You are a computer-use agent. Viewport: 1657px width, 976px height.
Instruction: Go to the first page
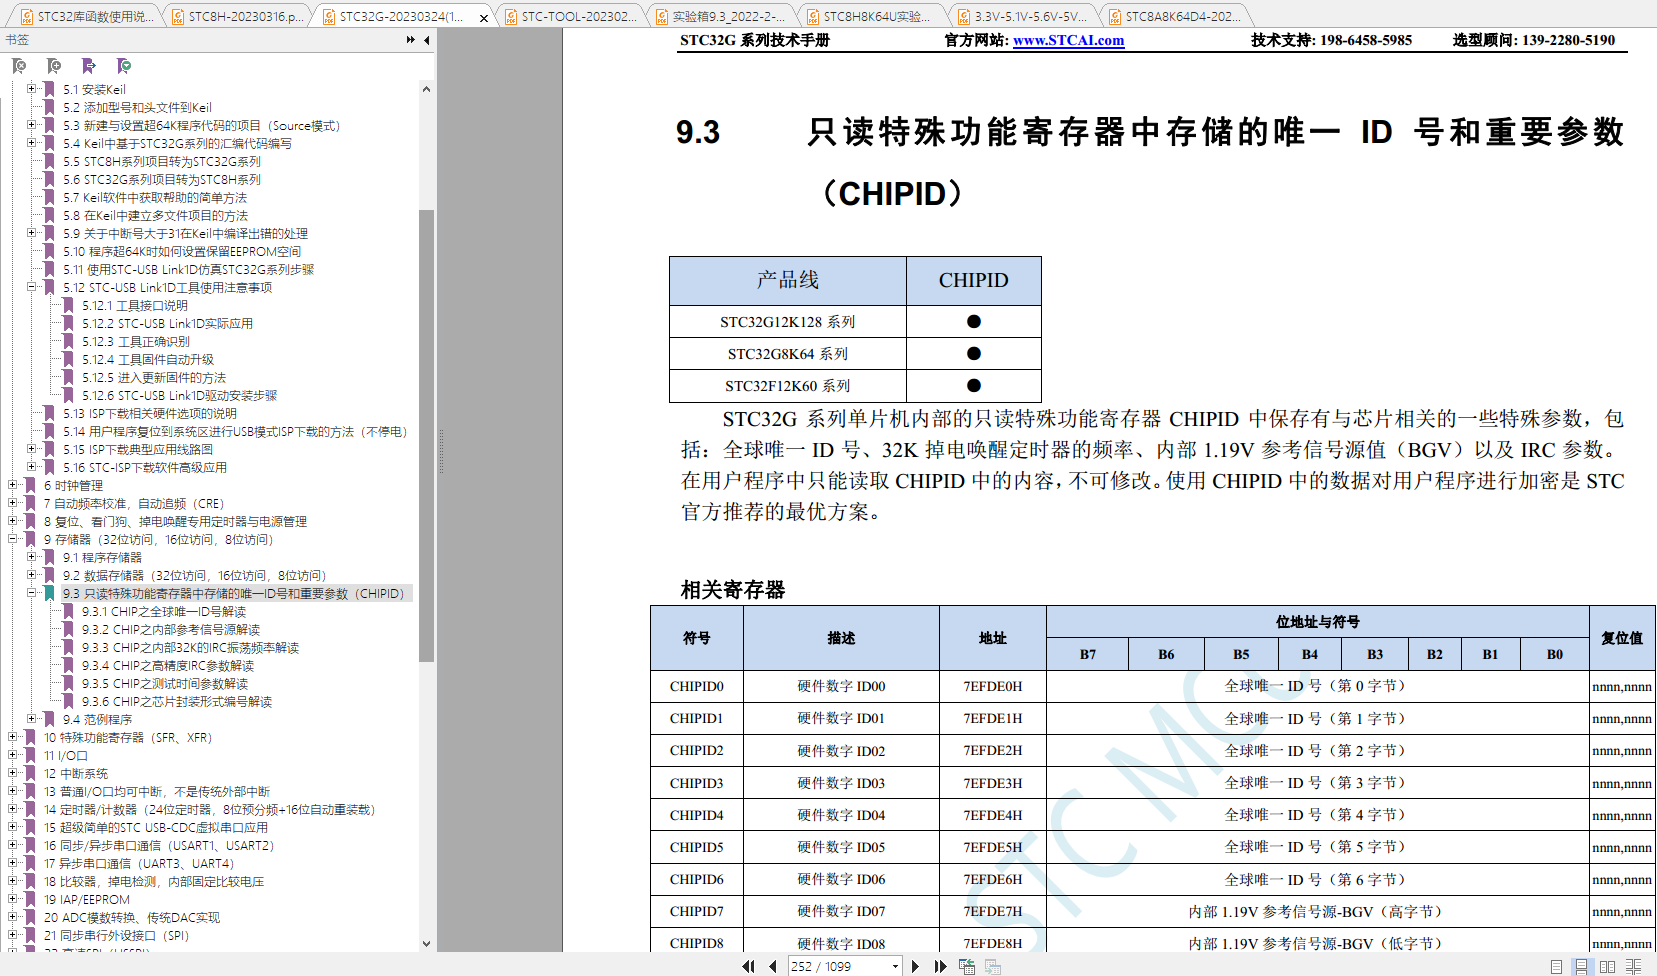coord(748,966)
